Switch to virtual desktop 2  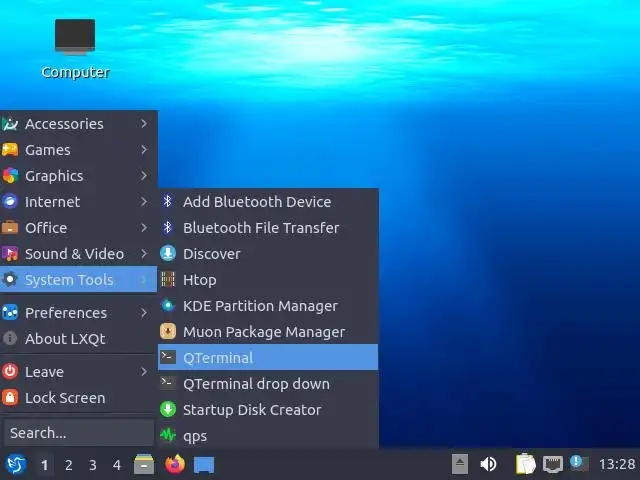coord(69,465)
